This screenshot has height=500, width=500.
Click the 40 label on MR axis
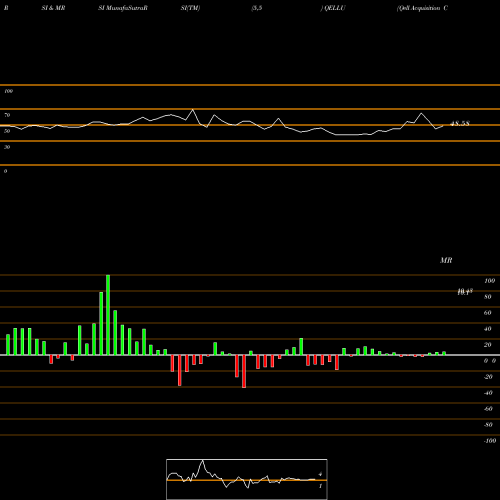488,329
